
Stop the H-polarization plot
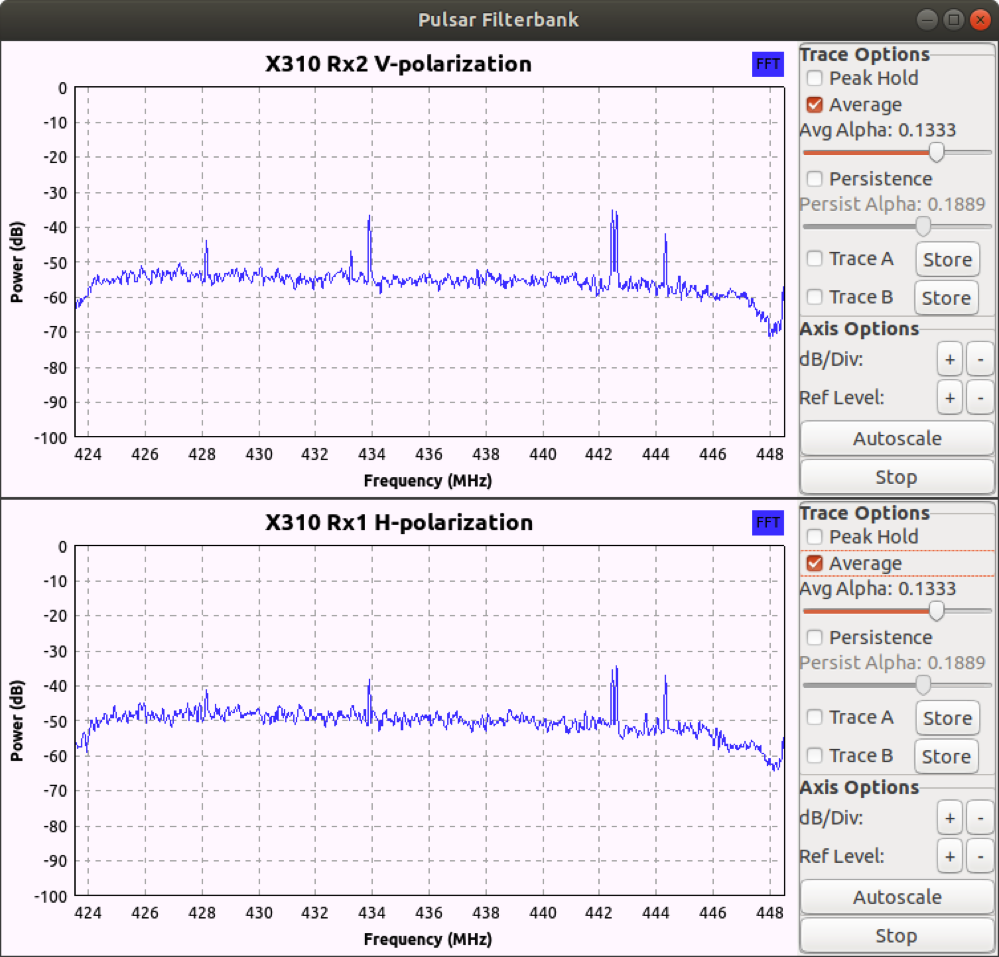(897, 936)
